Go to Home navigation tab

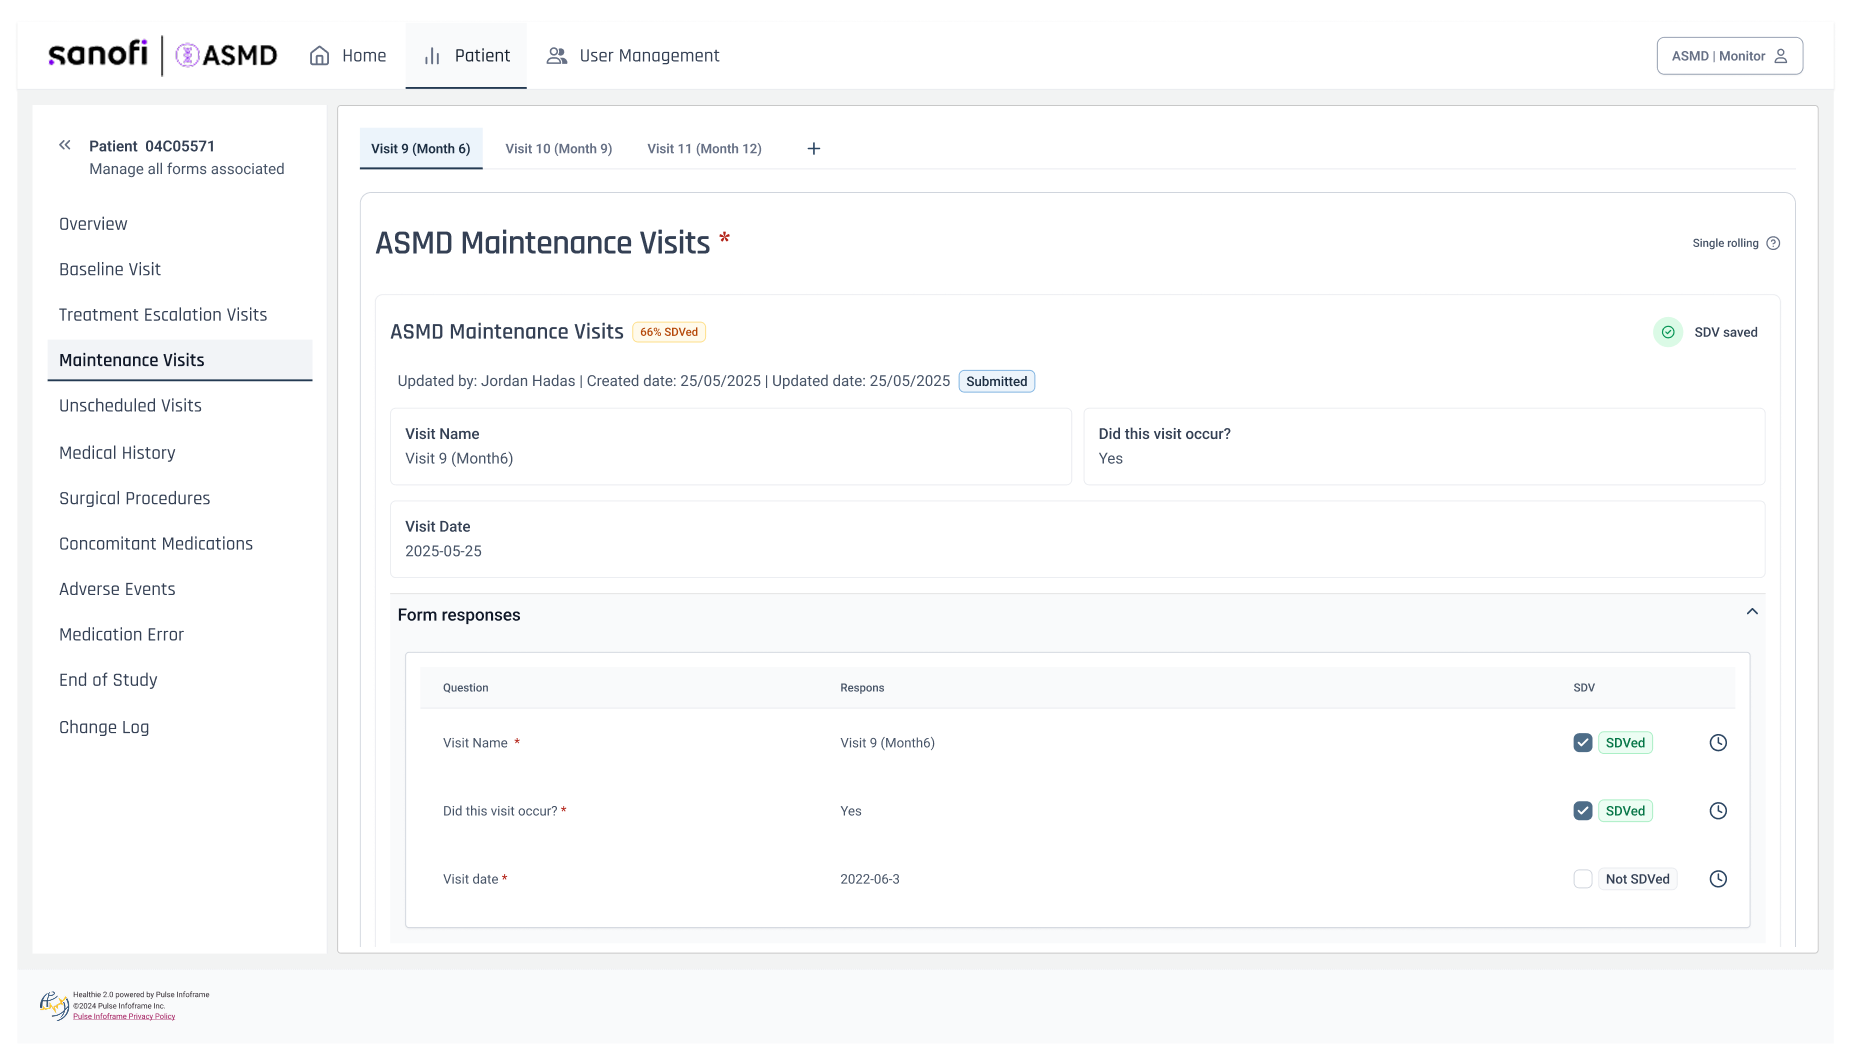(x=348, y=56)
